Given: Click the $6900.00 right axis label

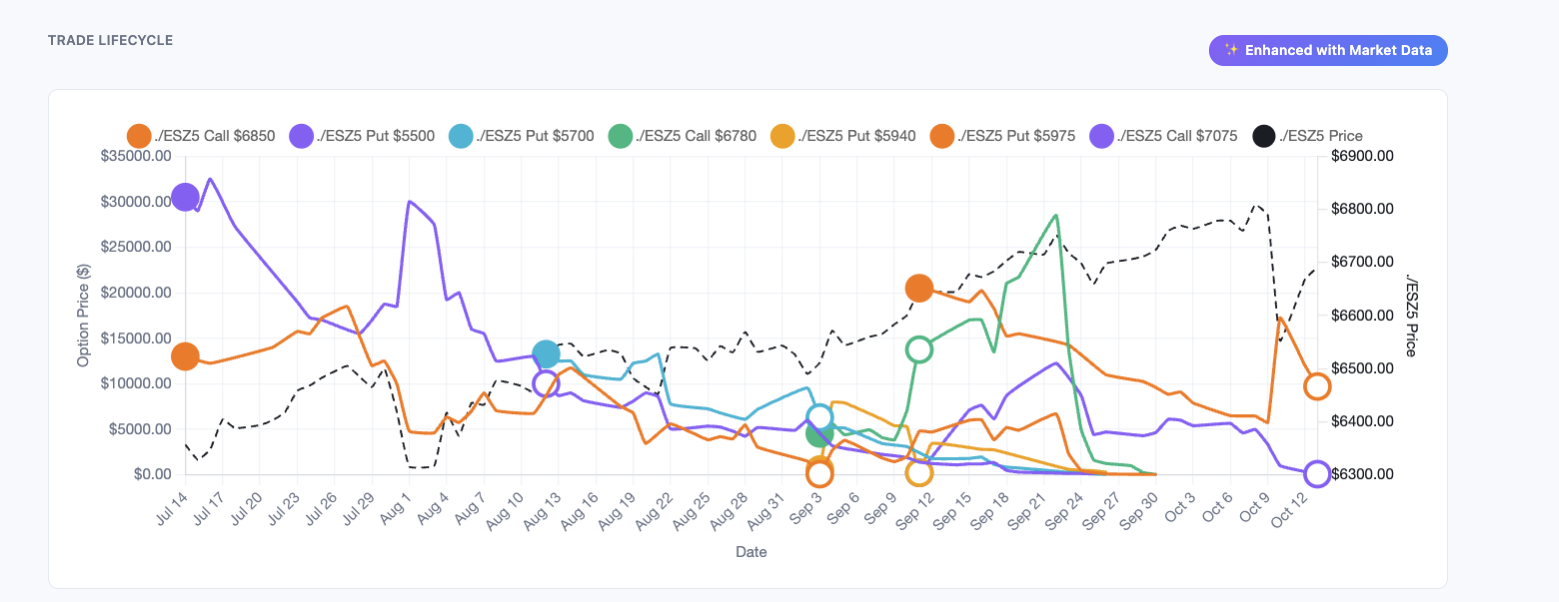Looking at the screenshot, I should pyautogui.click(x=1362, y=156).
